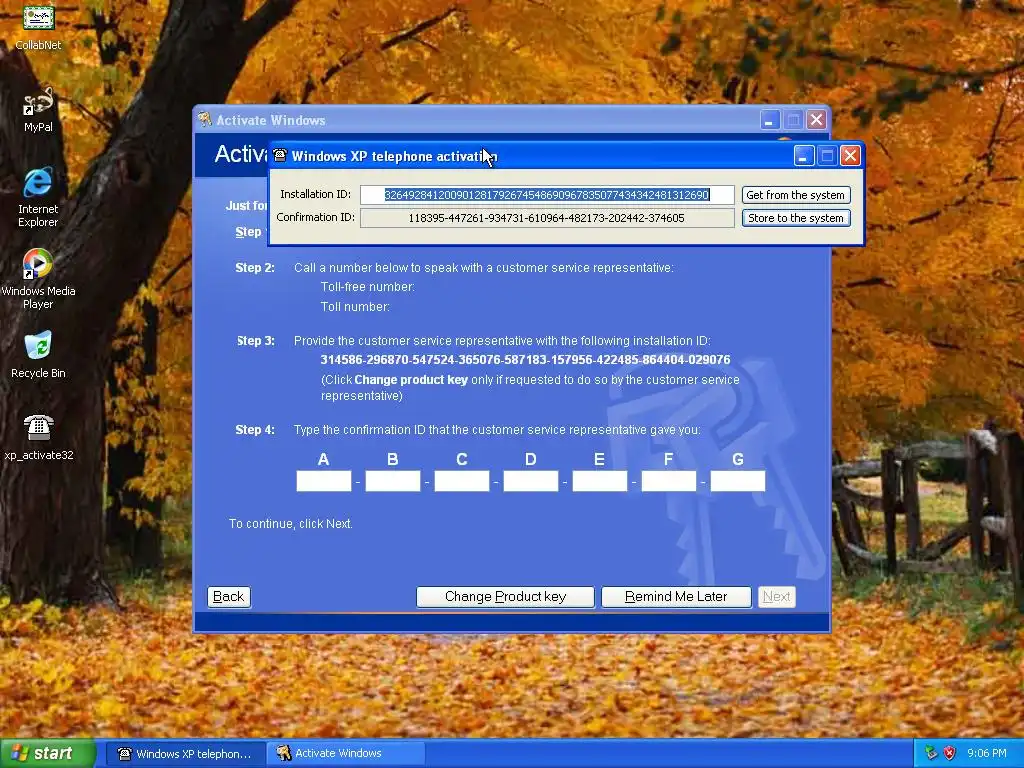
Task: Select the Internet Explorer desktop icon
Action: (38, 196)
